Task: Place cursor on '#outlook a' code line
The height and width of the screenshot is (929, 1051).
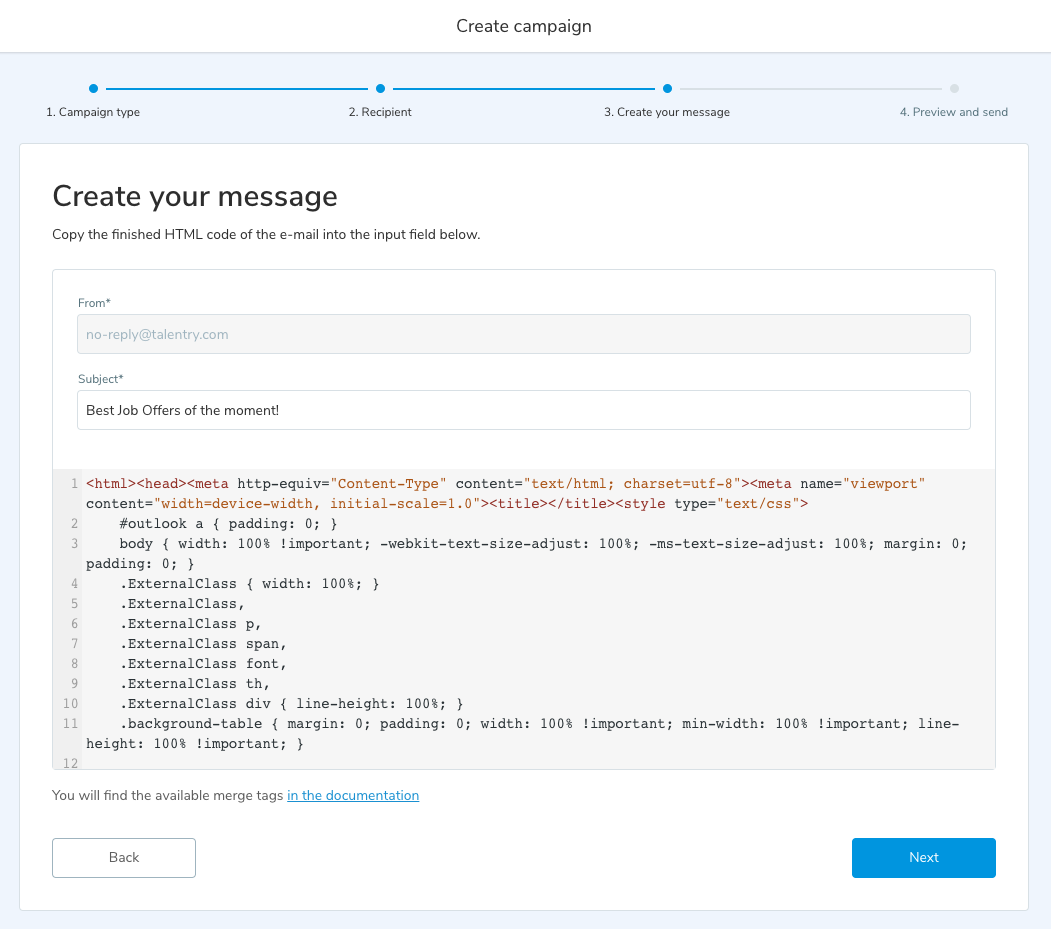Action: [x=228, y=524]
